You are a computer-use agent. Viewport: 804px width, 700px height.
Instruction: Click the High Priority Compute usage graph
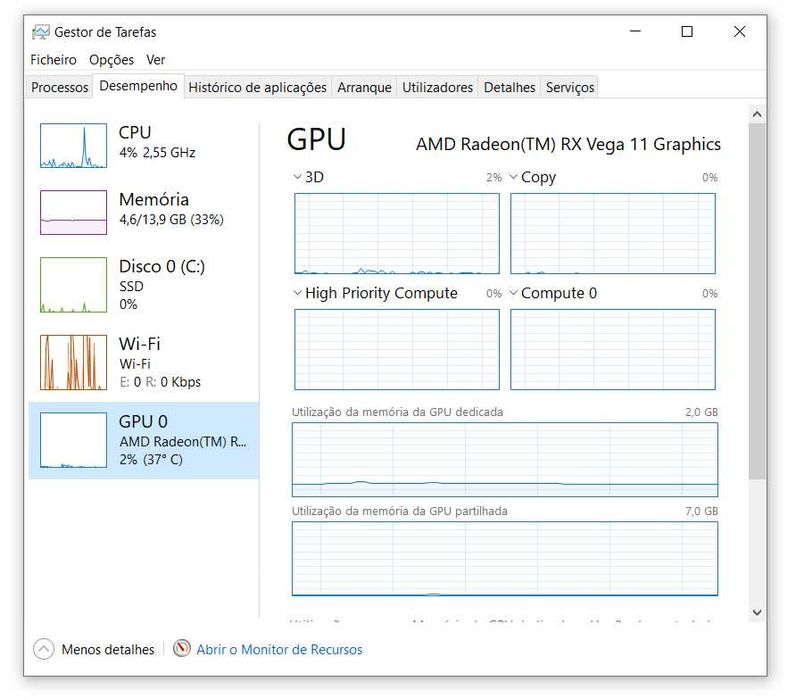[x=397, y=349]
